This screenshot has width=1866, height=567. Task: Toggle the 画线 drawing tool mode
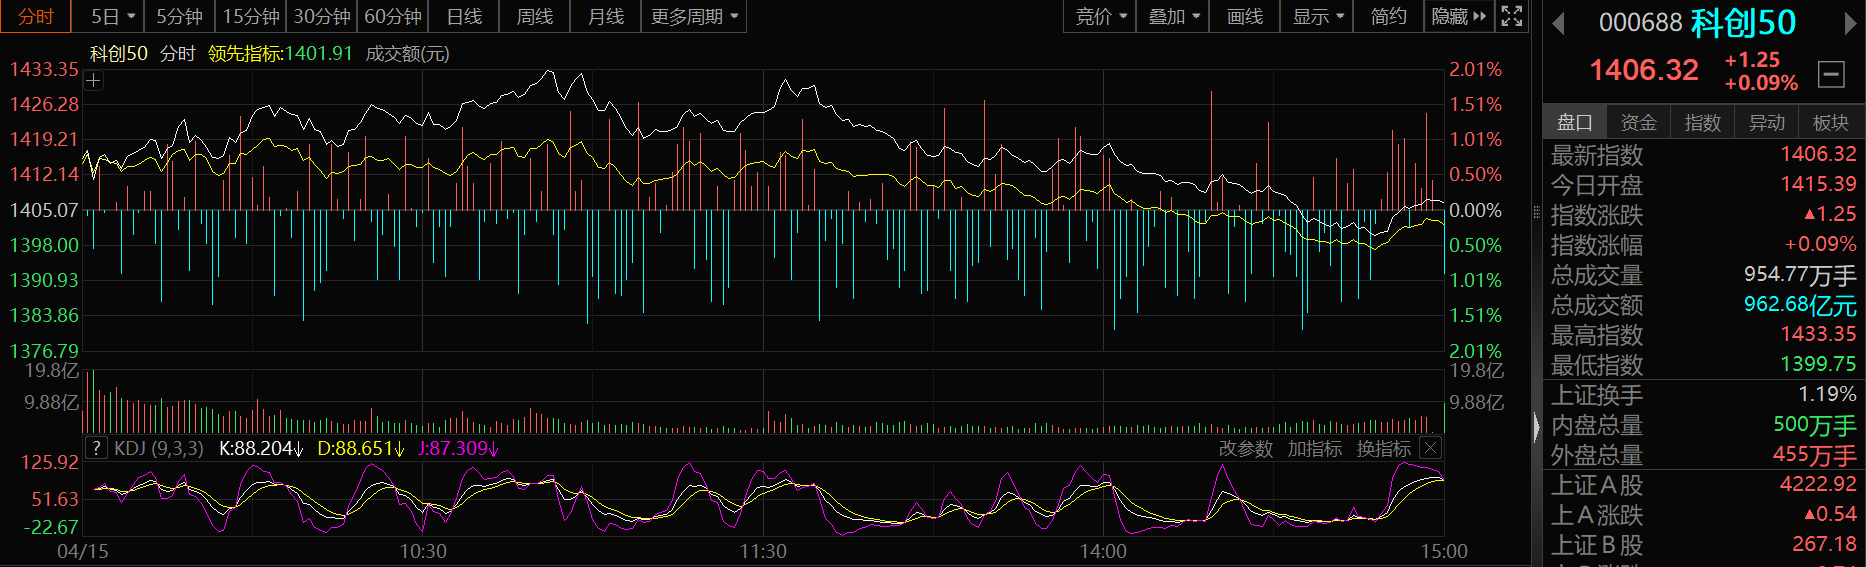[x=1244, y=16]
